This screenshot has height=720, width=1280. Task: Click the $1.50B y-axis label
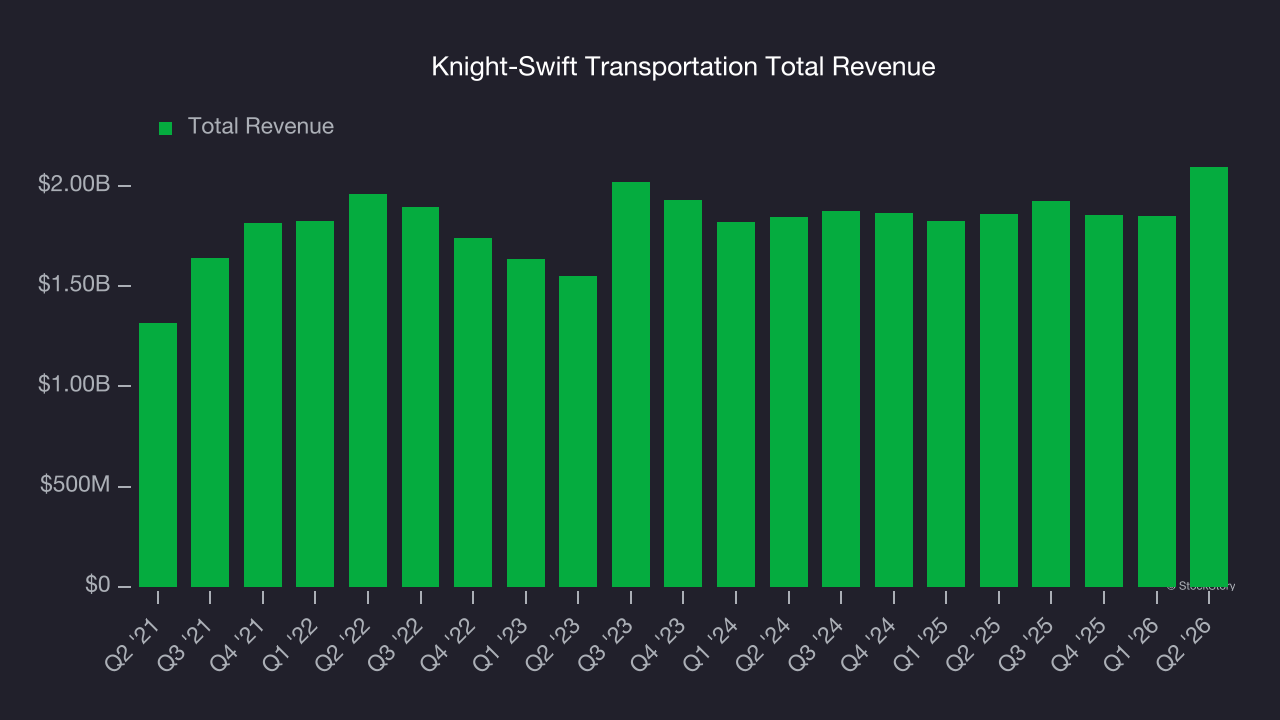(x=74, y=284)
